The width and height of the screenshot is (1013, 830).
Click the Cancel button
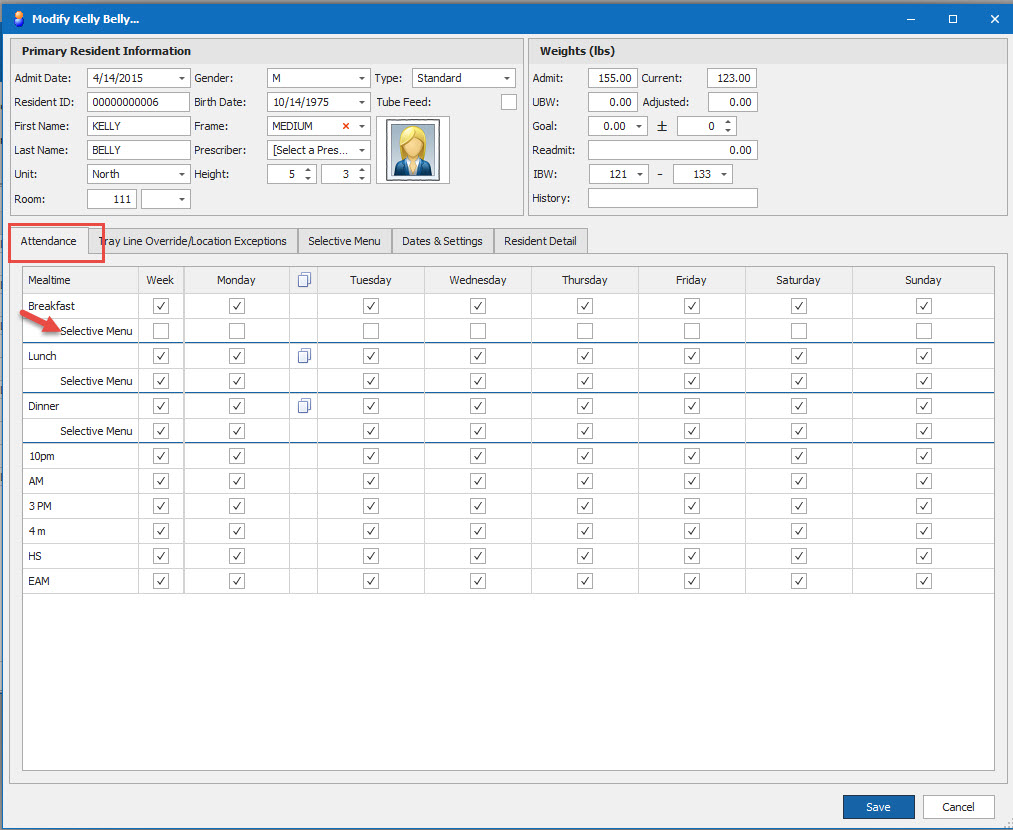tap(958, 807)
